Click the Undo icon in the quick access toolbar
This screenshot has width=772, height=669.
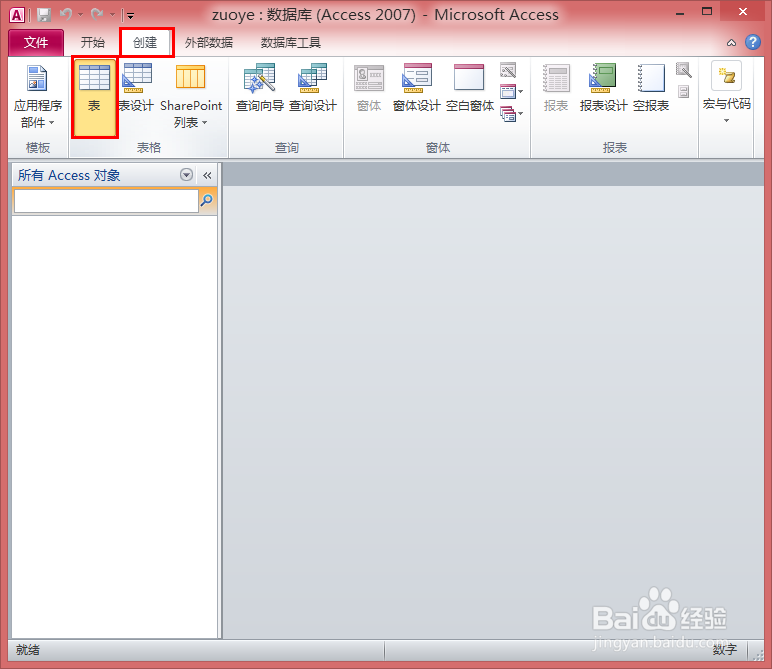[x=65, y=15]
